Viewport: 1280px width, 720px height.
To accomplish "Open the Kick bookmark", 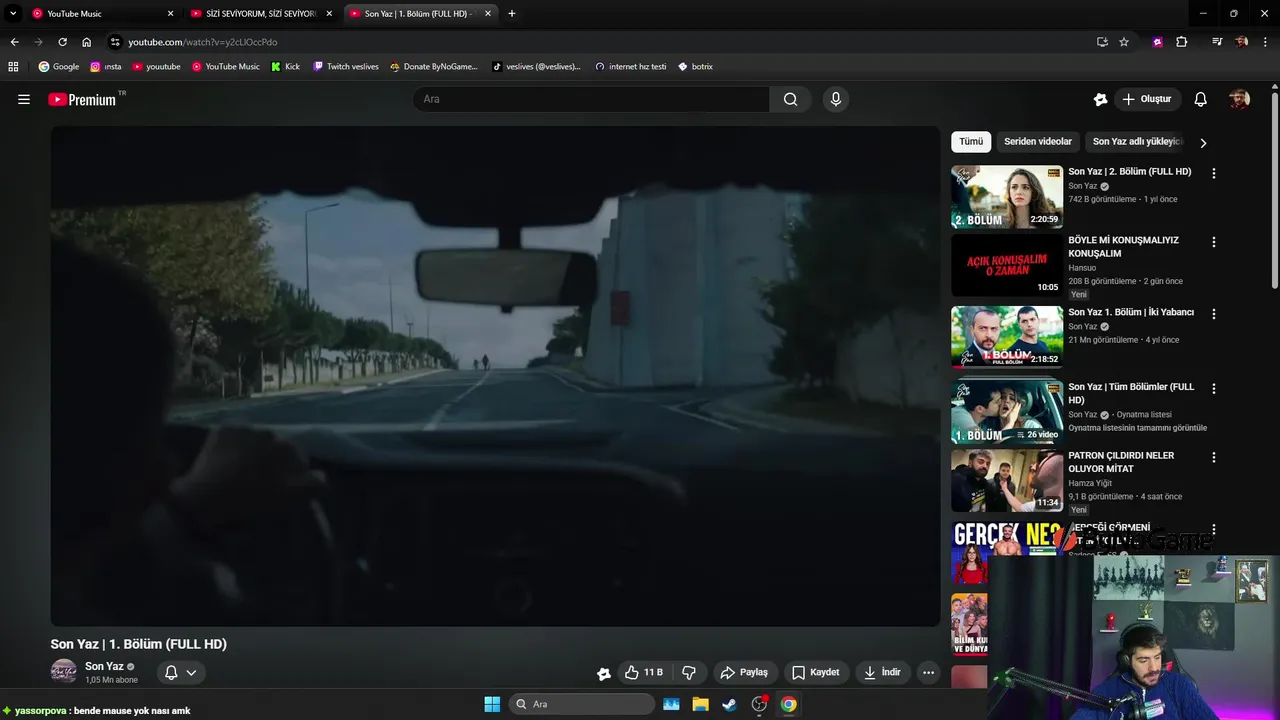I will point(285,67).
